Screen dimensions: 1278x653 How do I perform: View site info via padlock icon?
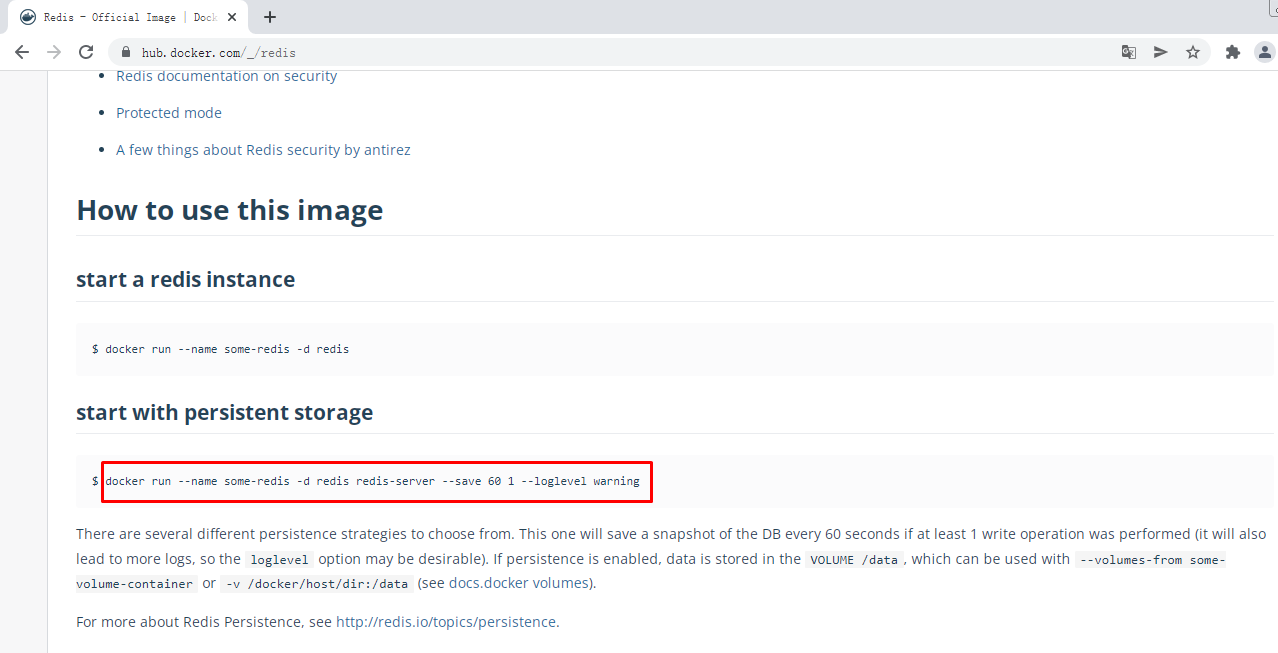(x=126, y=52)
